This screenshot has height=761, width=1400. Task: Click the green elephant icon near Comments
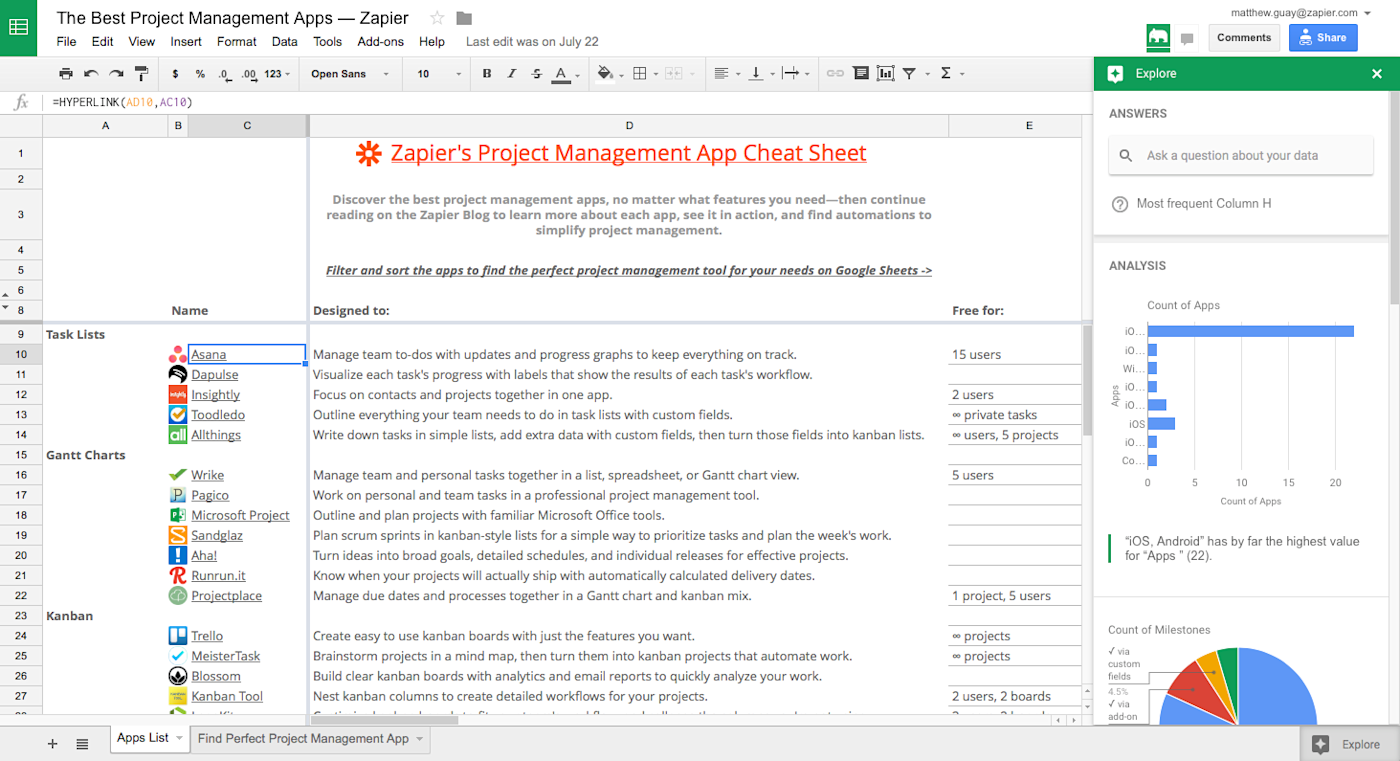pos(1158,38)
